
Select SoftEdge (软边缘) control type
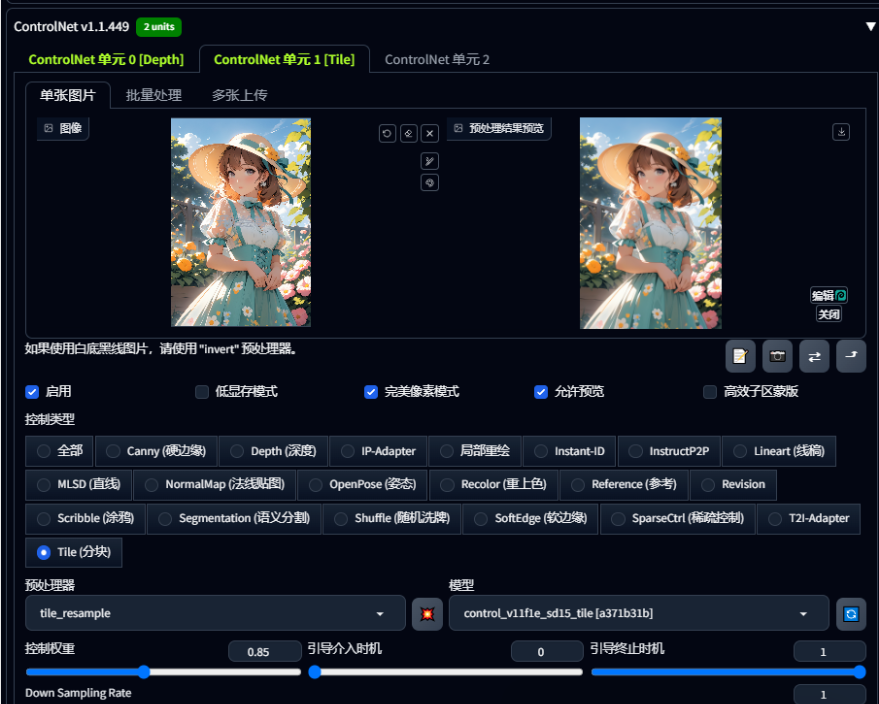(530, 518)
